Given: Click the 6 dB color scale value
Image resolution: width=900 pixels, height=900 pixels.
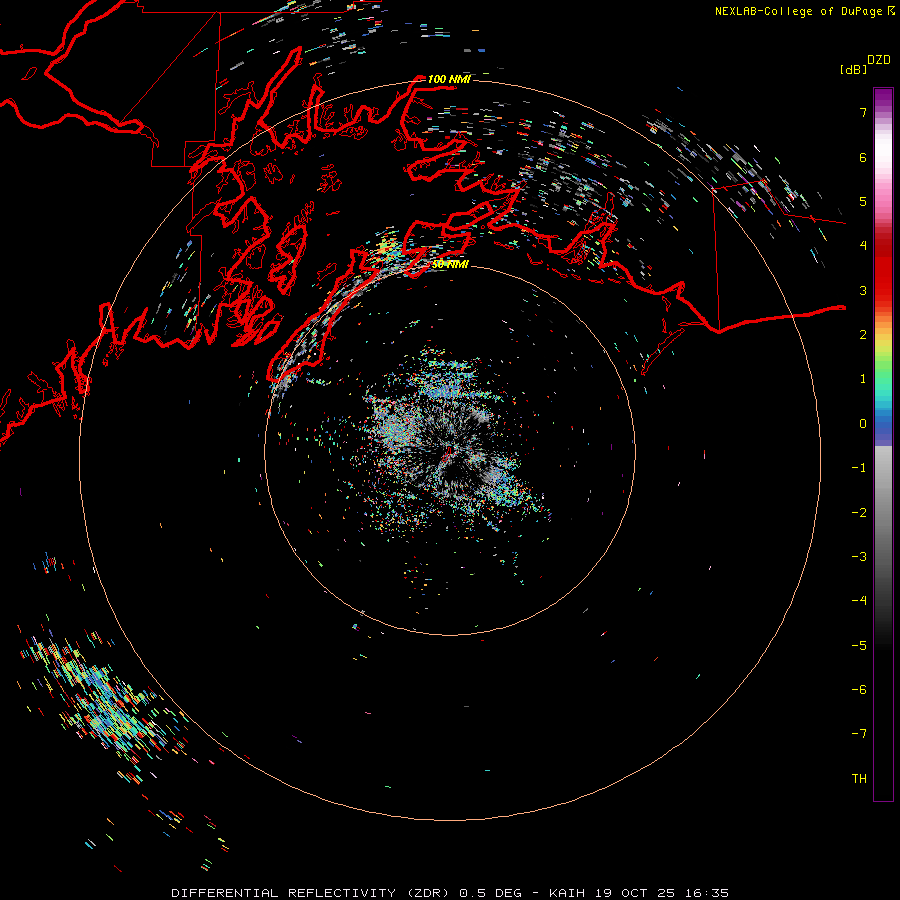Looking at the screenshot, I should pos(863,157).
